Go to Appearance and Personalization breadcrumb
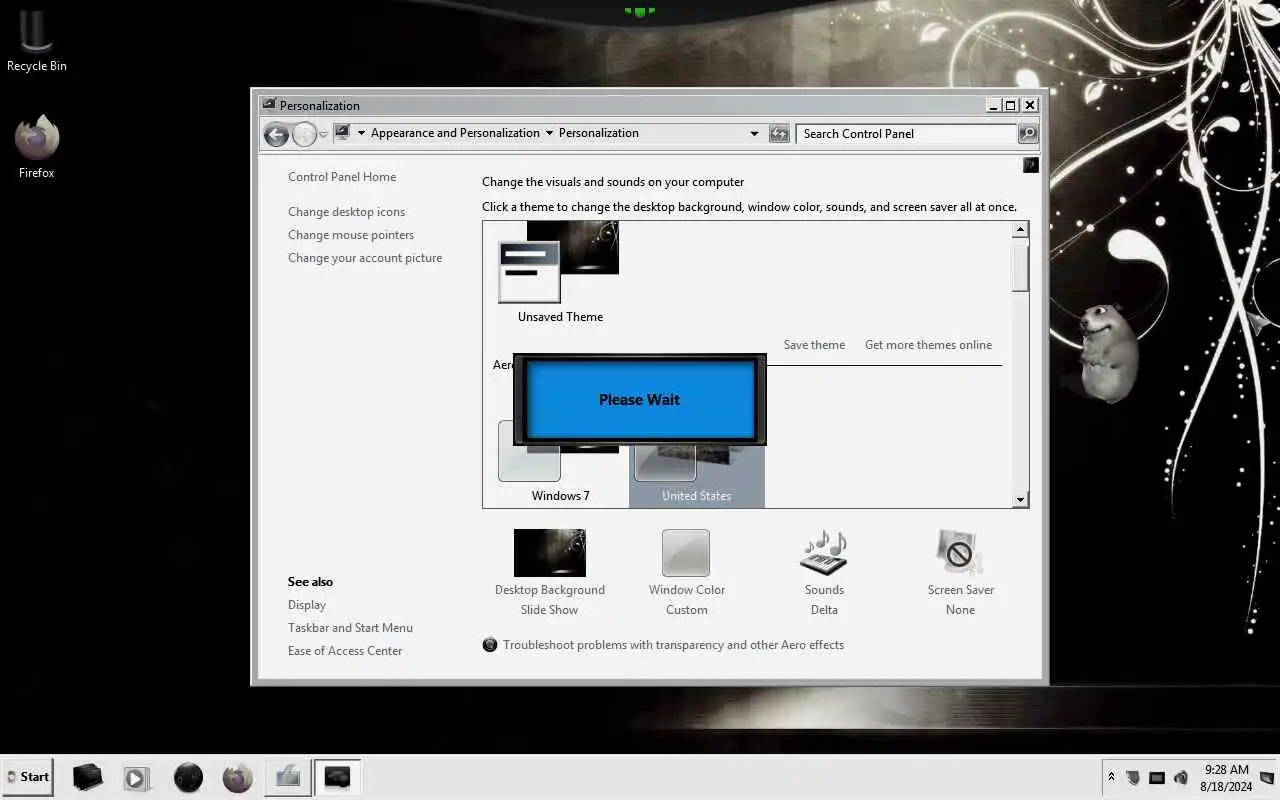This screenshot has height=800, width=1280. click(x=455, y=133)
